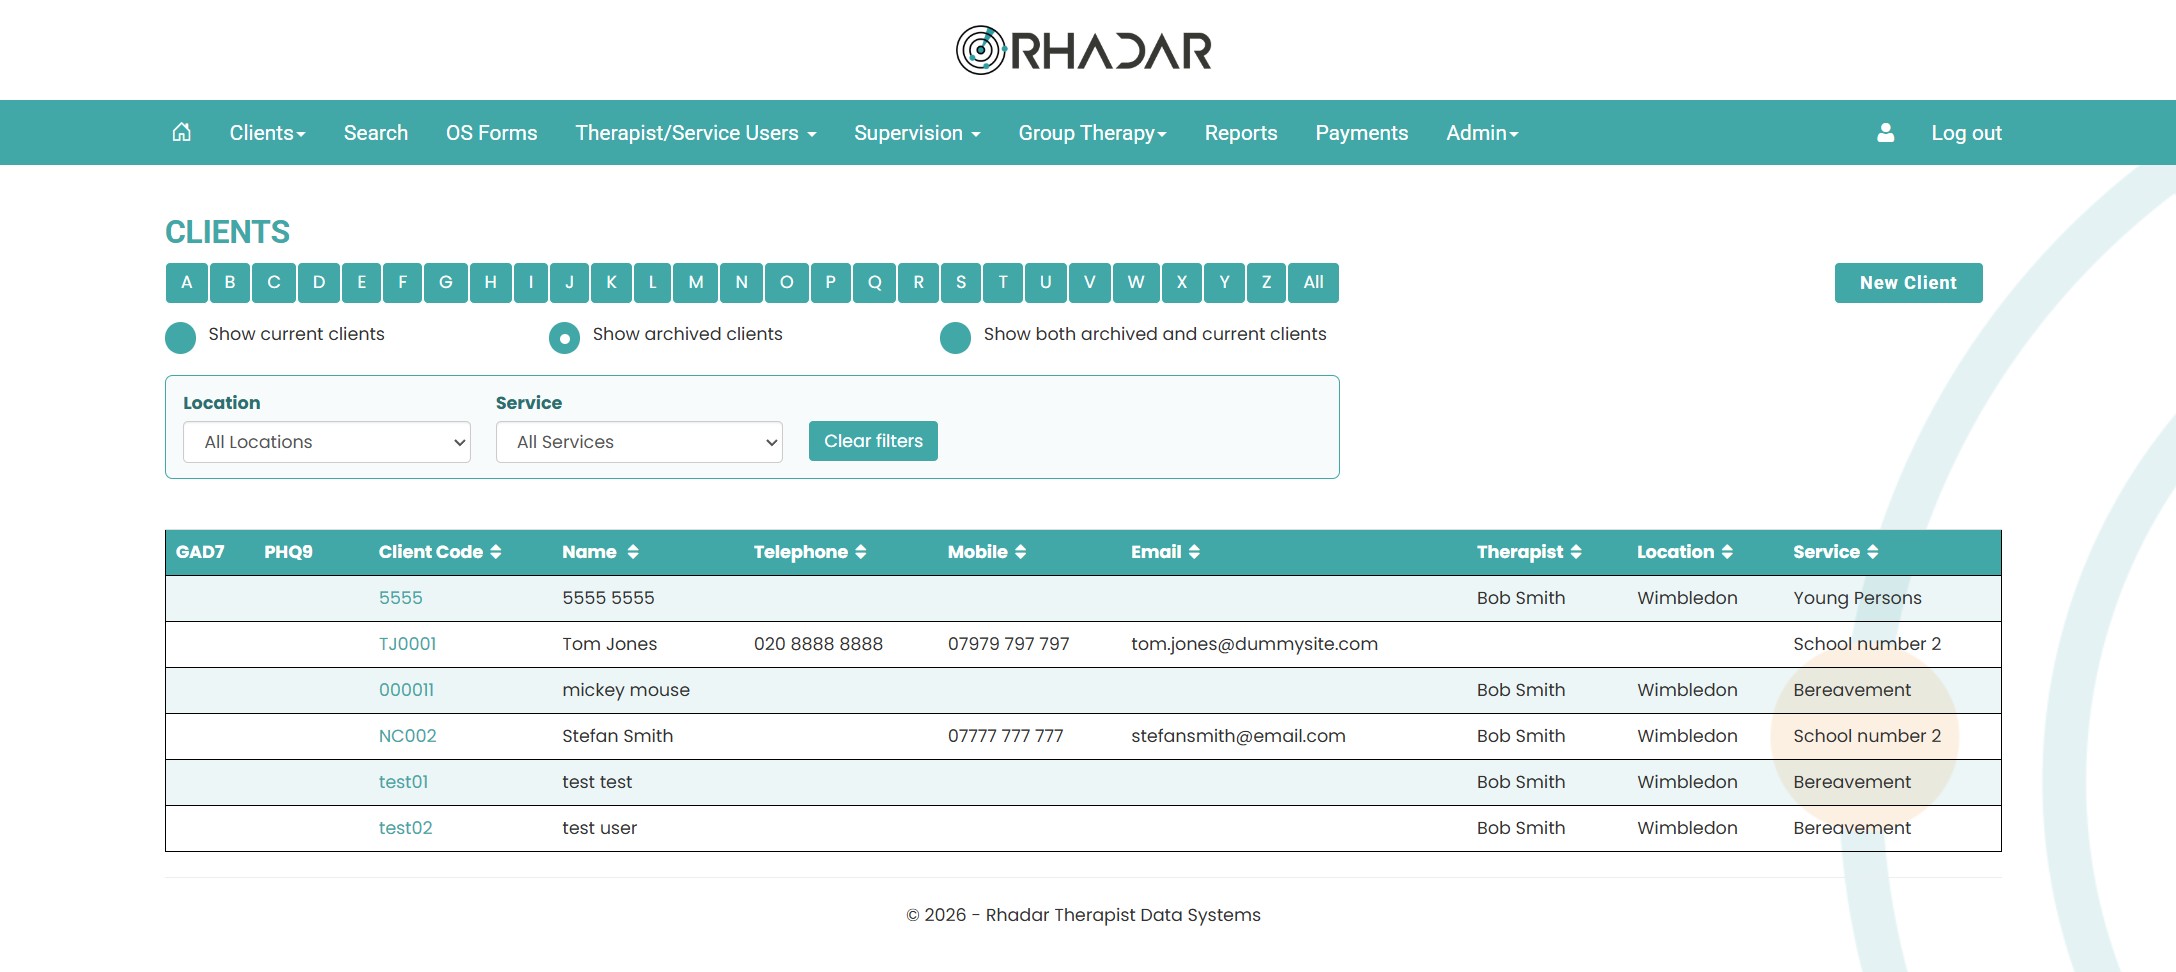Open client test01
Screen dimensions: 2176x972
coord(403,782)
